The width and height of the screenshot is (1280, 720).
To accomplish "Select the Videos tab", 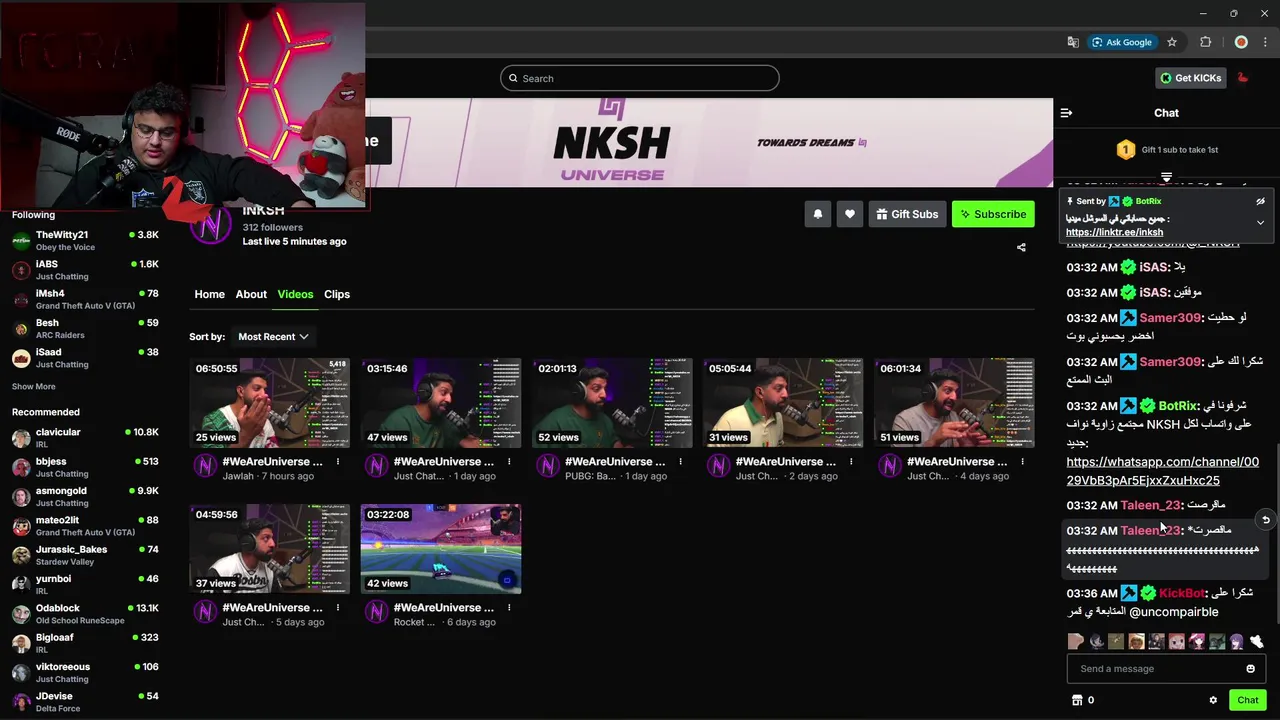I will 295,294.
